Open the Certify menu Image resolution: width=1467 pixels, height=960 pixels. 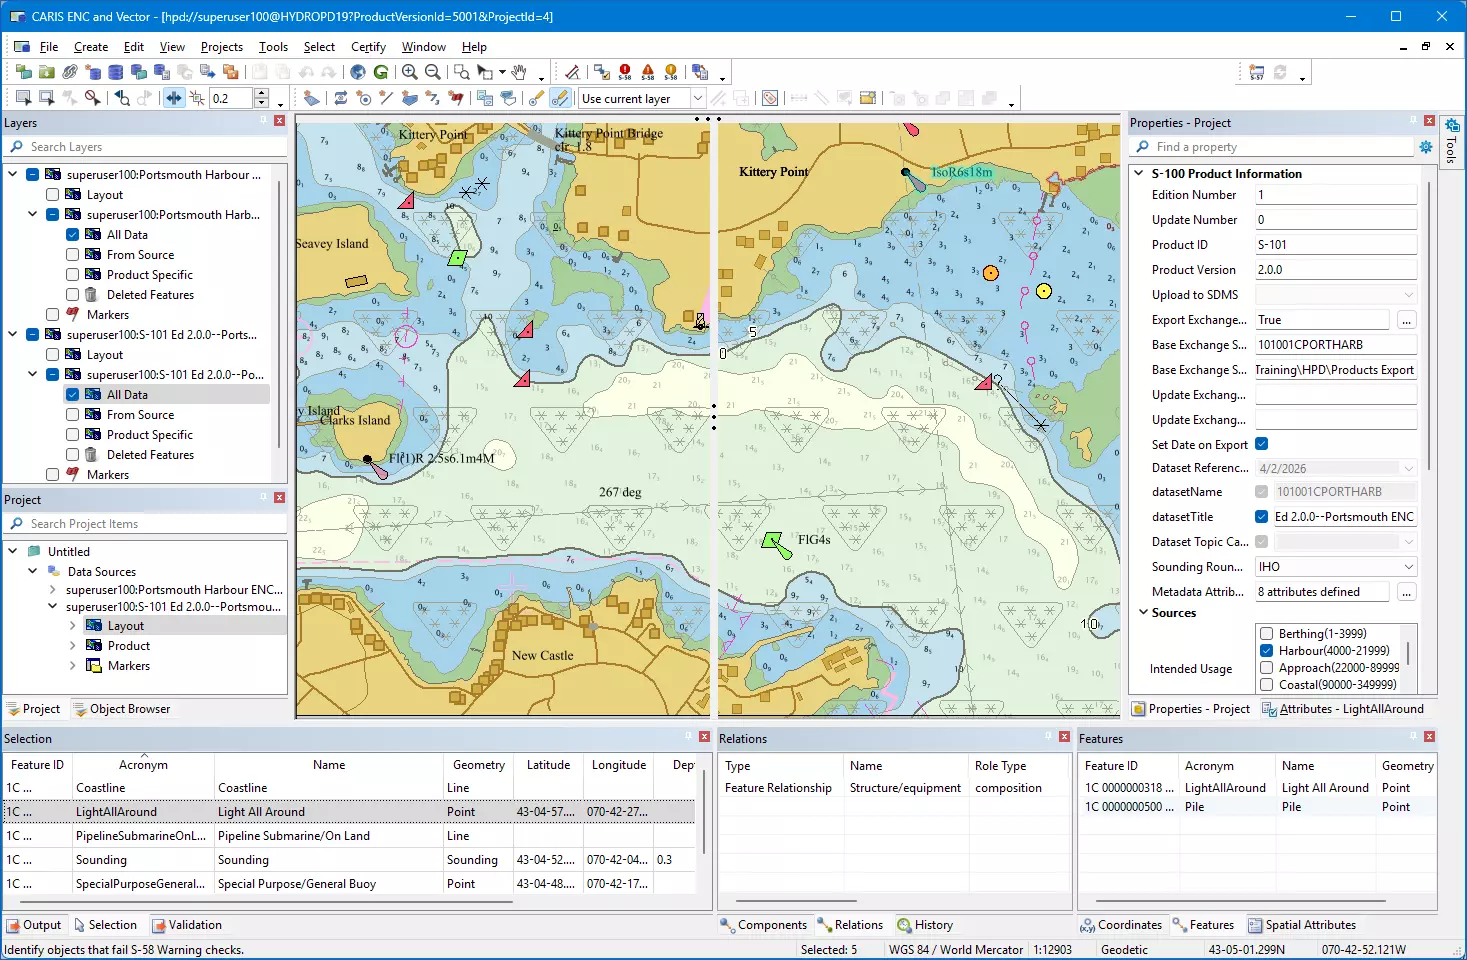[367, 46]
